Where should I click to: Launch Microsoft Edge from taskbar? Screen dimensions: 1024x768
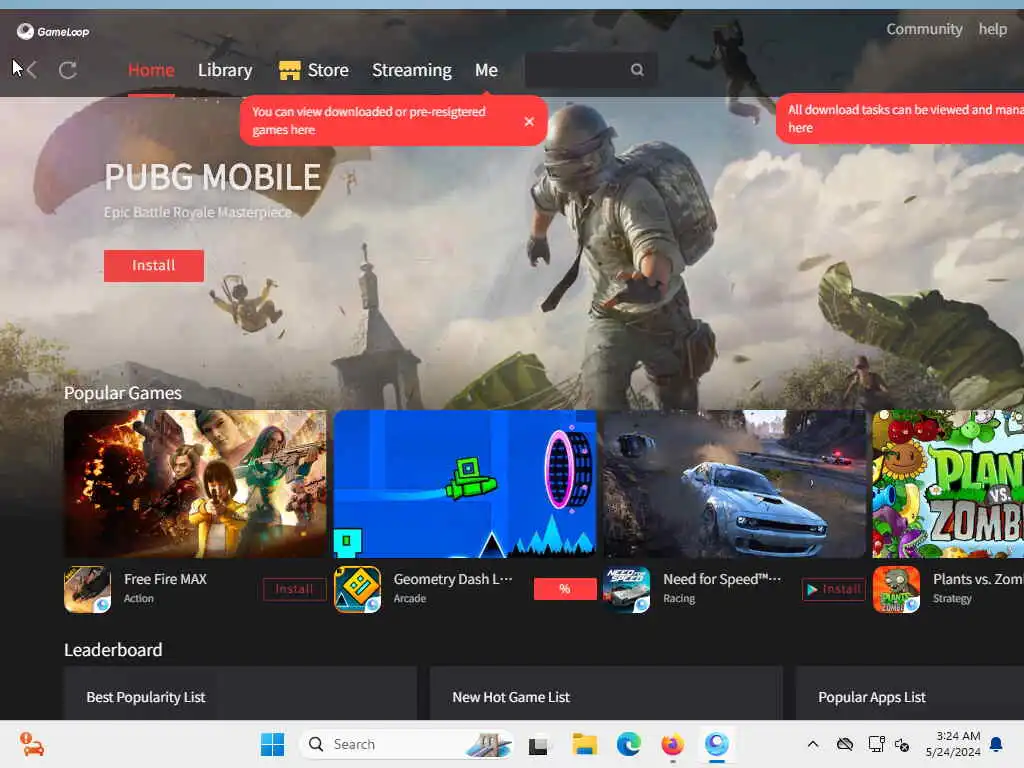click(x=628, y=744)
